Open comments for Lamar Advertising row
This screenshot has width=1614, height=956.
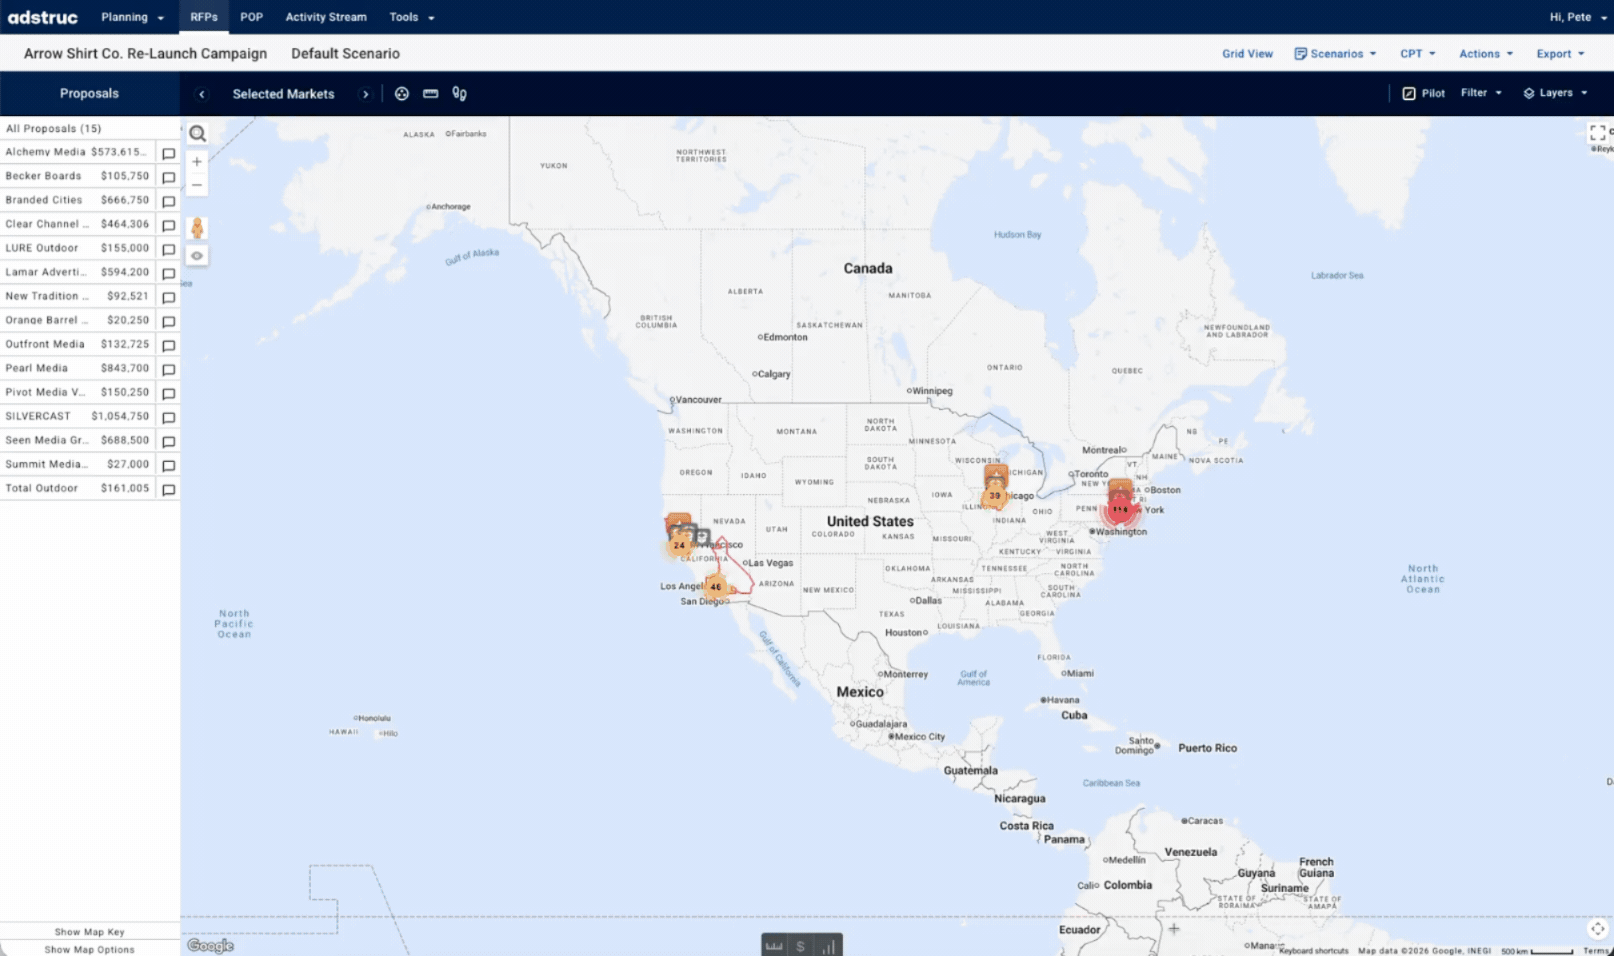click(169, 274)
